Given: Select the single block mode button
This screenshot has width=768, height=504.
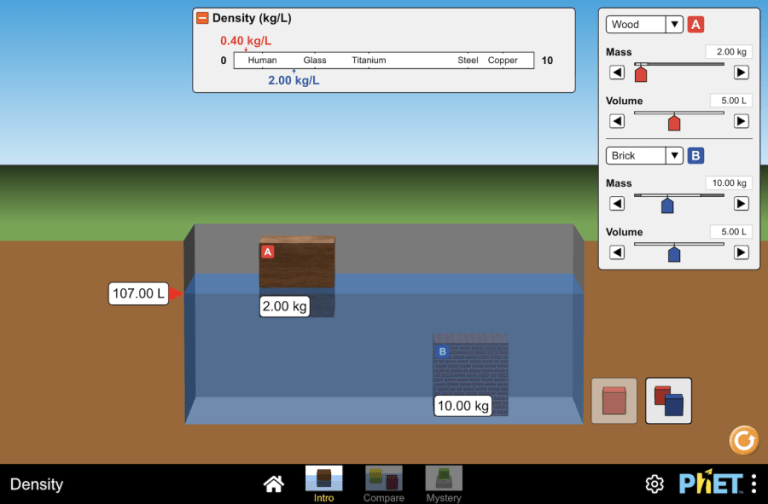Looking at the screenshot, I should (x=614, y=401).
